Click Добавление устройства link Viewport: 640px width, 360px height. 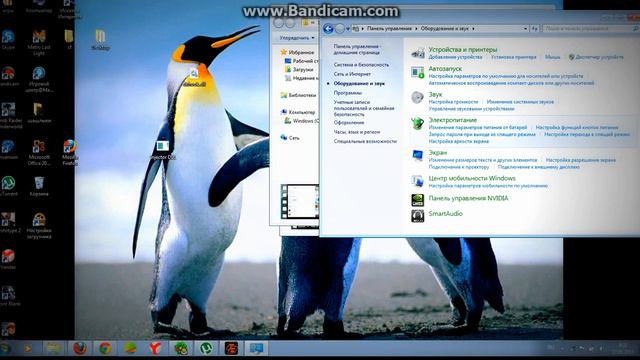click(x=455, y=57)
